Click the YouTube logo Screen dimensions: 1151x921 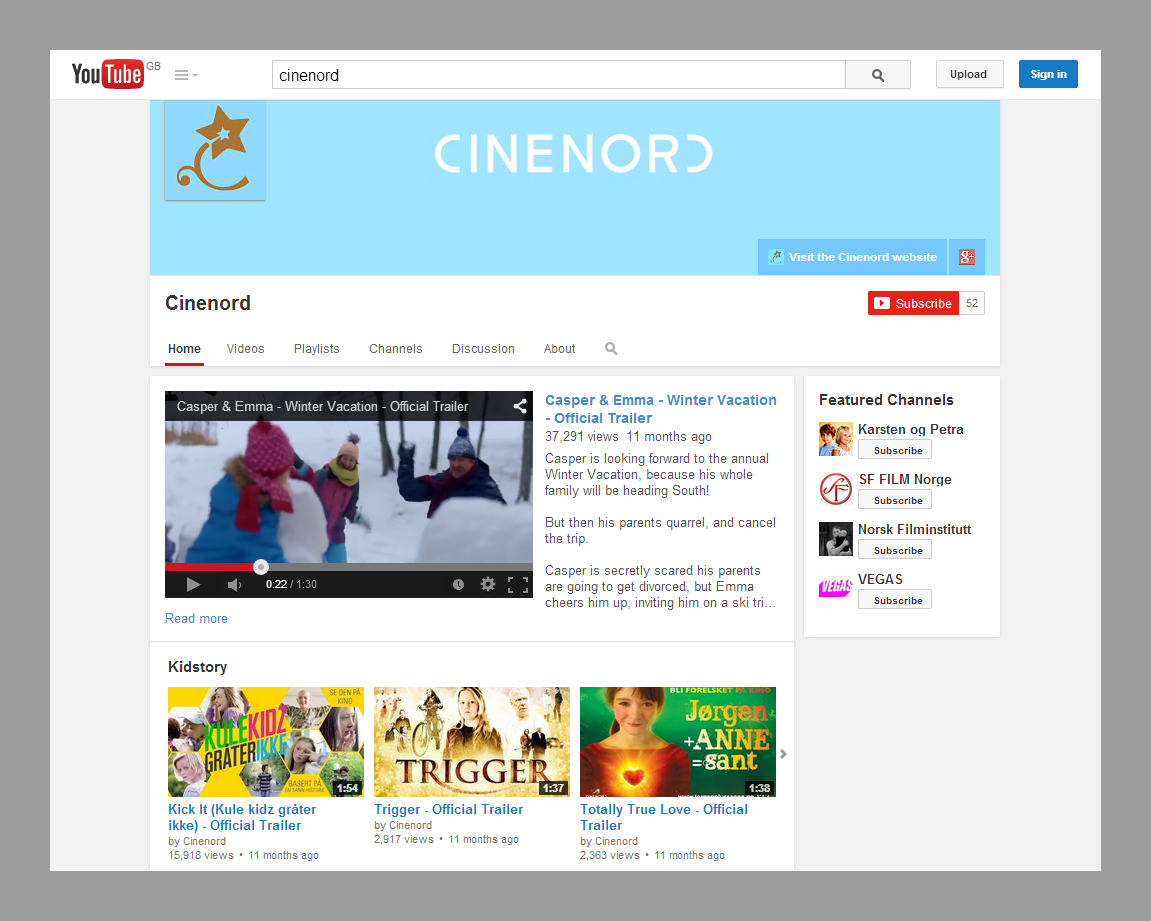point(107,74)
